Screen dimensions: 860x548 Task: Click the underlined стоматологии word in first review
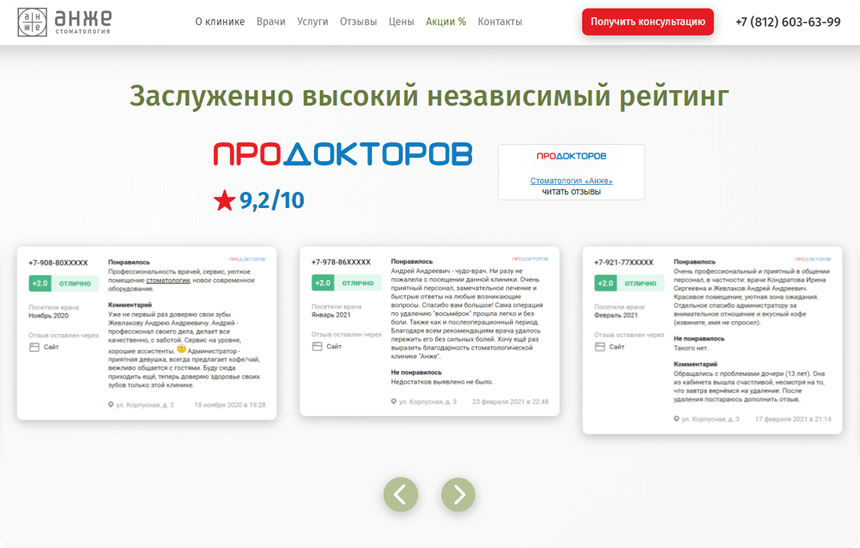[168, 280]
